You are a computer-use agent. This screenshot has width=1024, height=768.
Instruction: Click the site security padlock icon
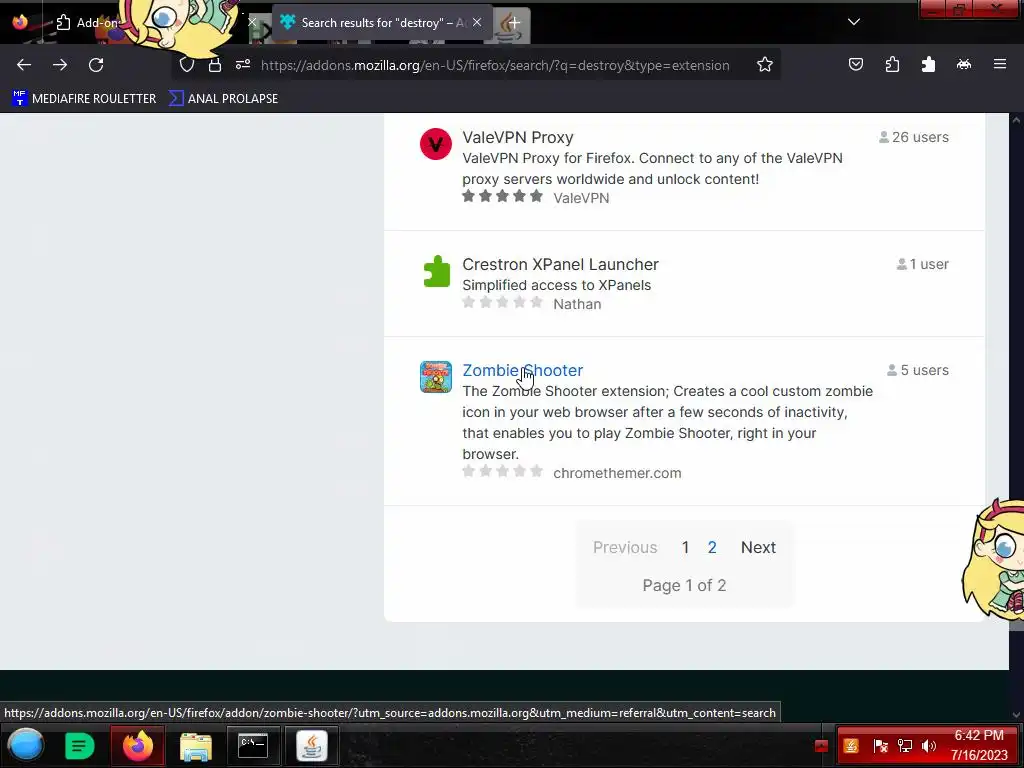pyautogui.click(x=215, y=65)
